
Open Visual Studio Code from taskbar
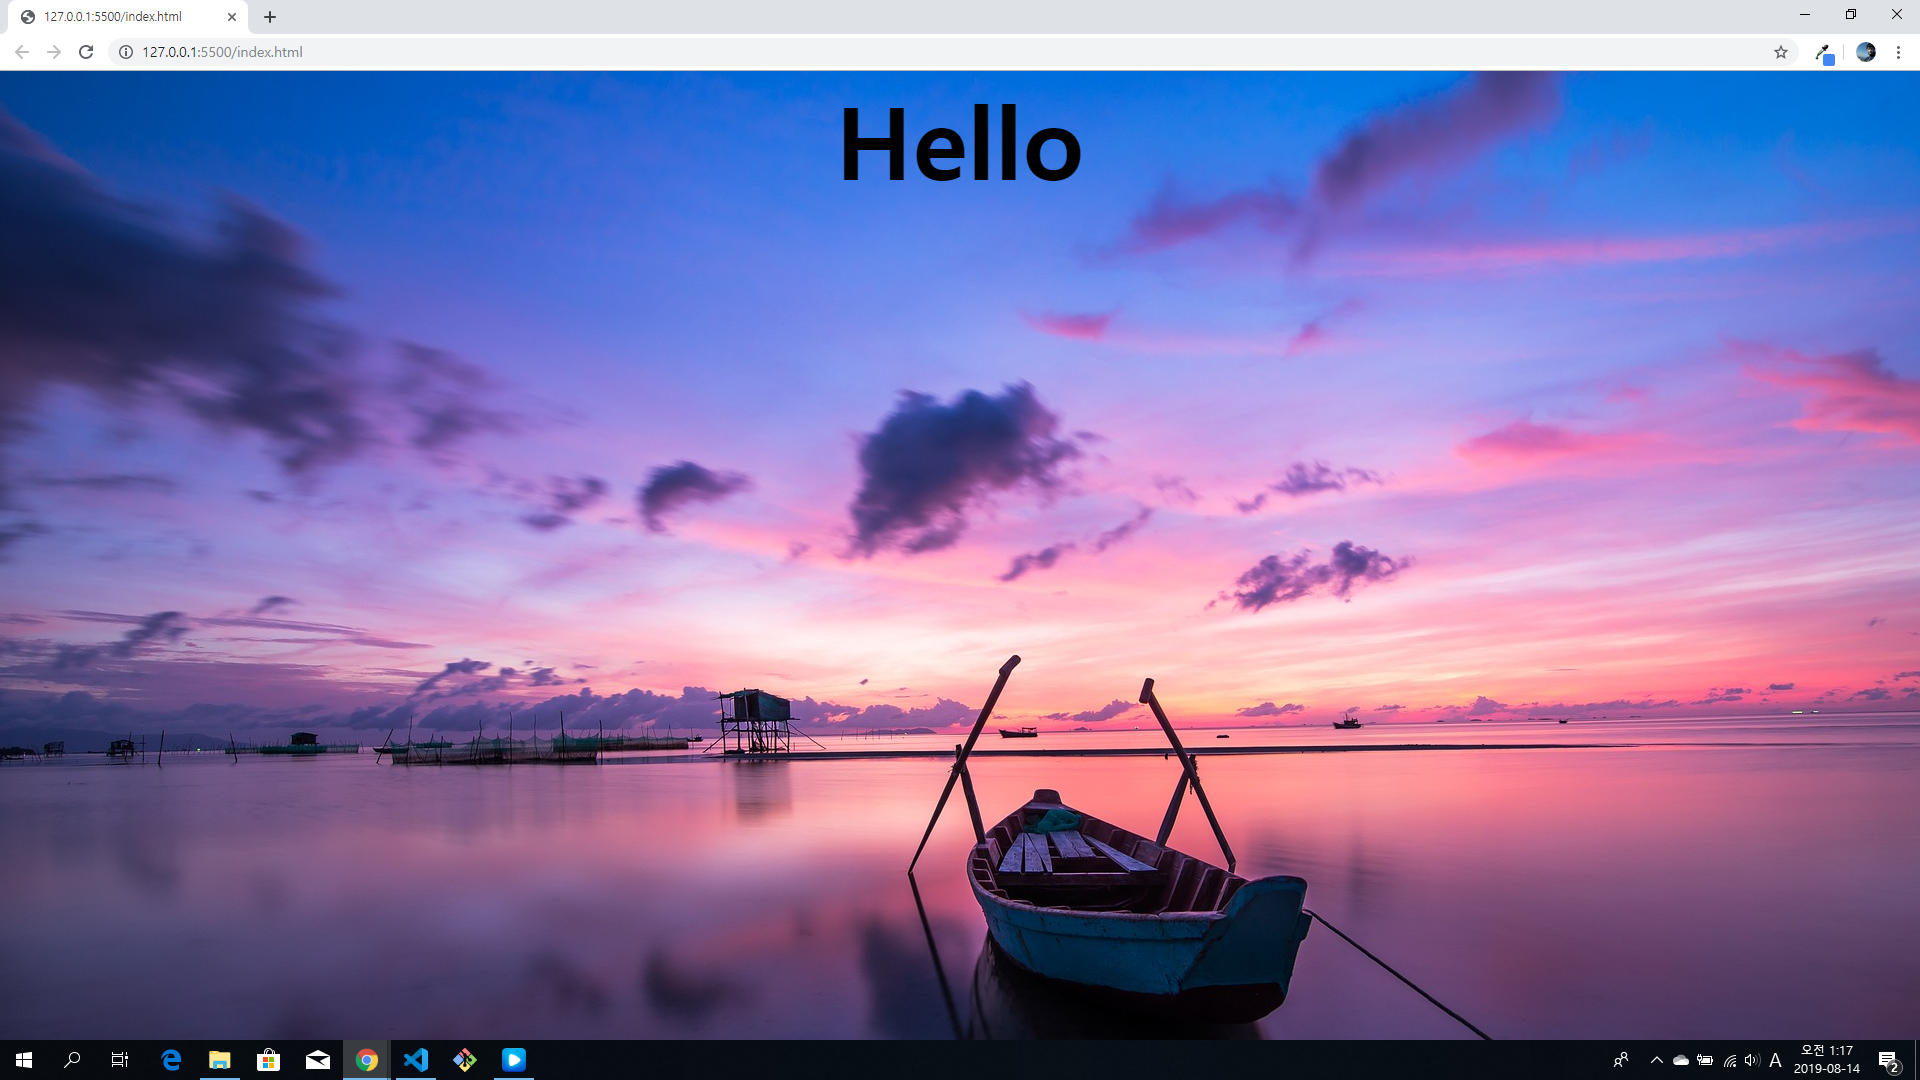click(416, 1060)
